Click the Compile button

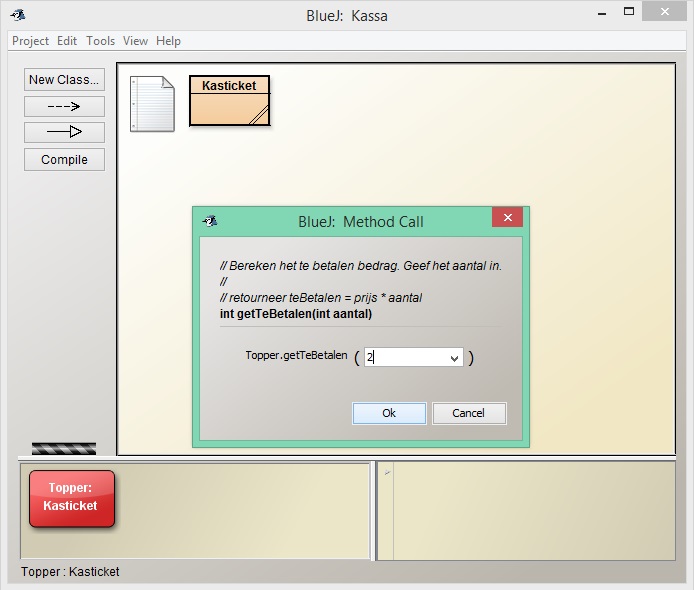64,159
